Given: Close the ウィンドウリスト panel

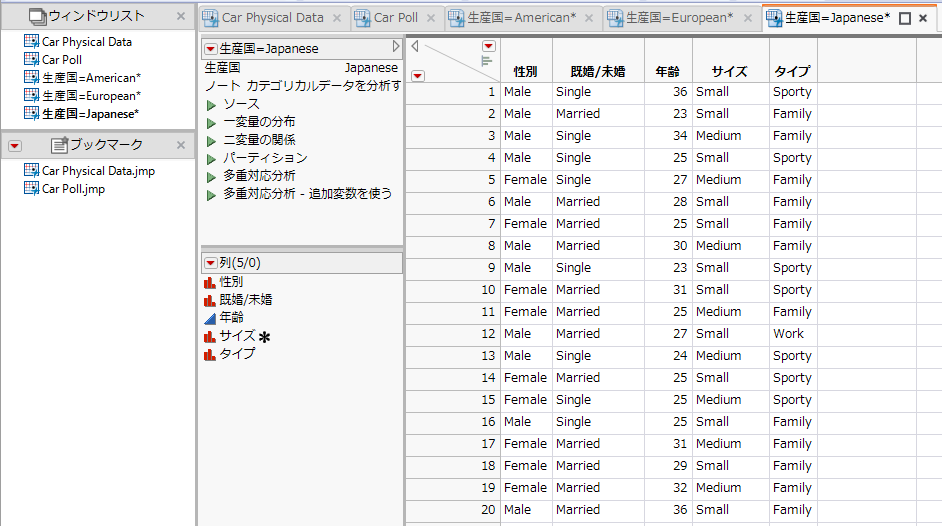Looking at the screenshot, I should (181, 16).
